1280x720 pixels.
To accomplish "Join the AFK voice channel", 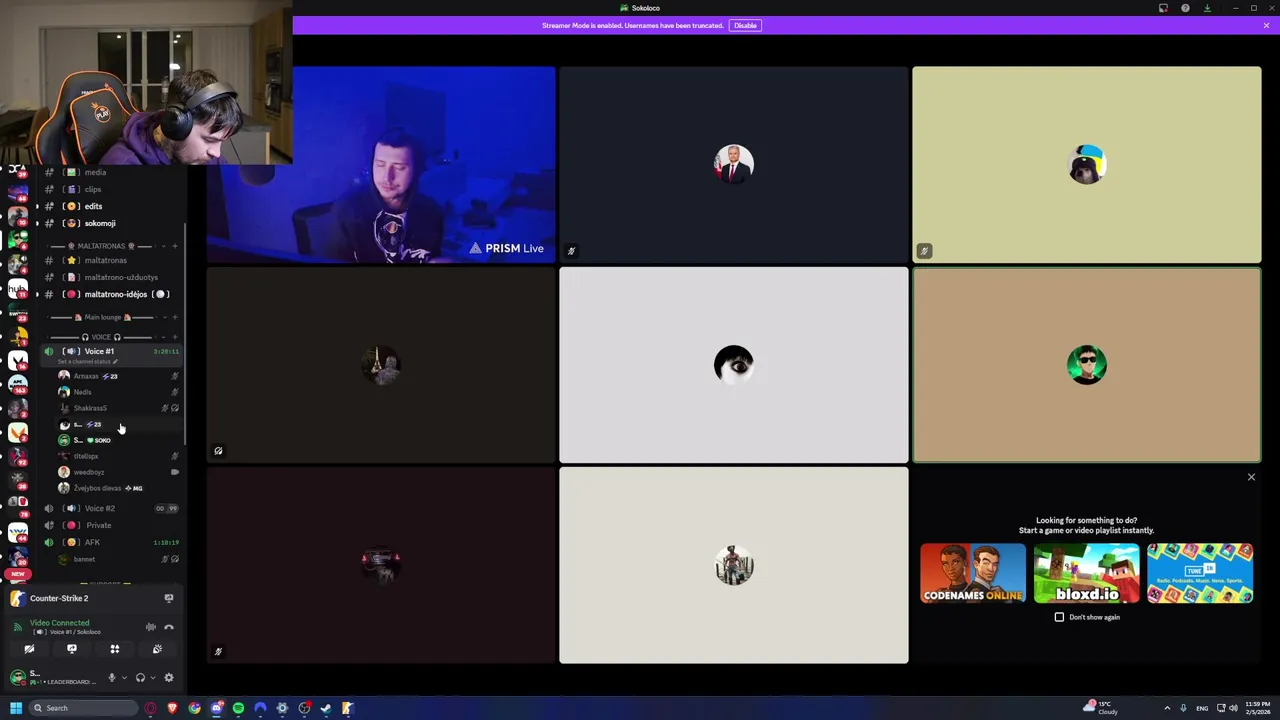I will (110, 542).
